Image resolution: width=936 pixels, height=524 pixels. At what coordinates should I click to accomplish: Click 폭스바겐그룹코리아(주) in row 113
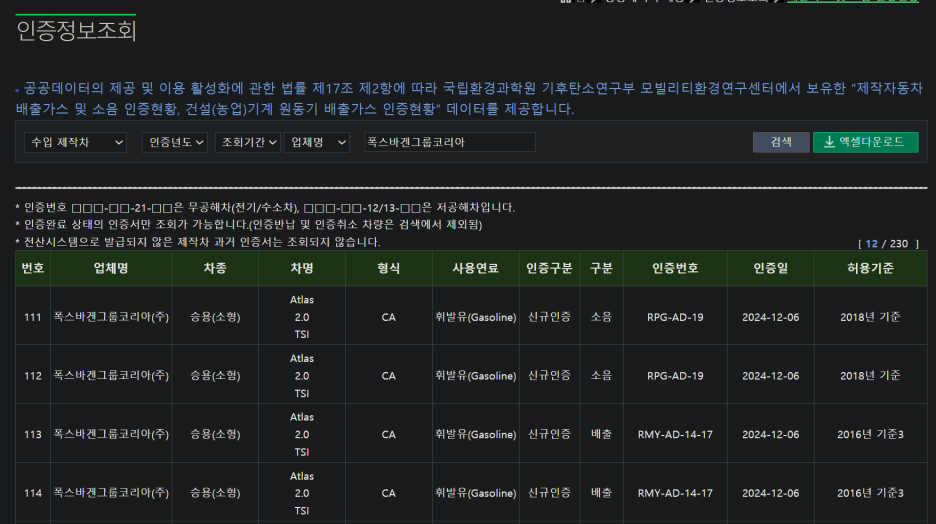point(111,434)
